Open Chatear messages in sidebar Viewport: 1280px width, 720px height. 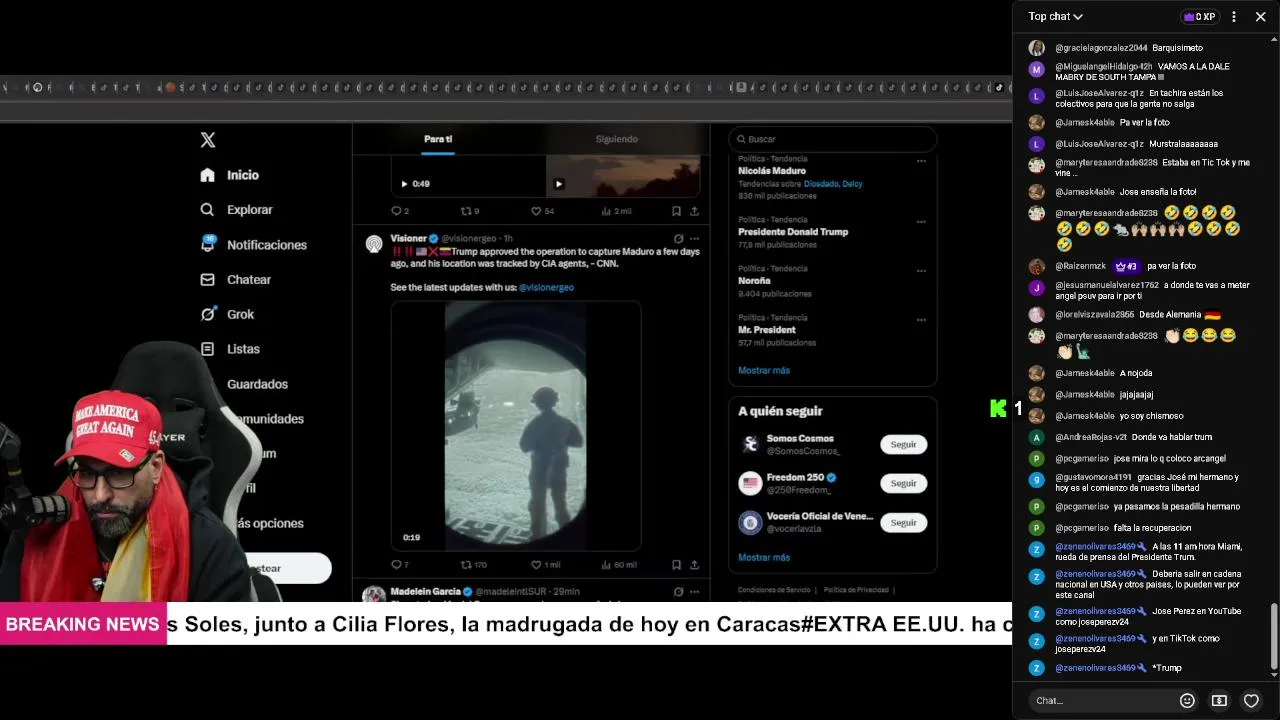pyautogui.click(x=236, y=280)
